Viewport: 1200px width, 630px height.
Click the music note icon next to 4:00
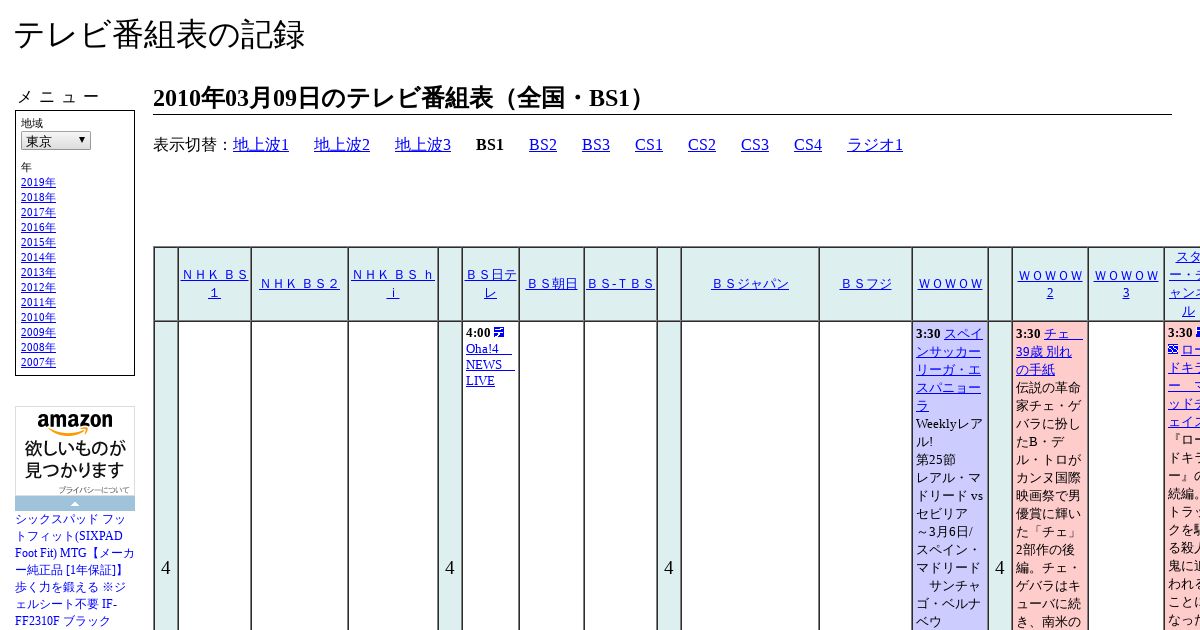point(499,332)
